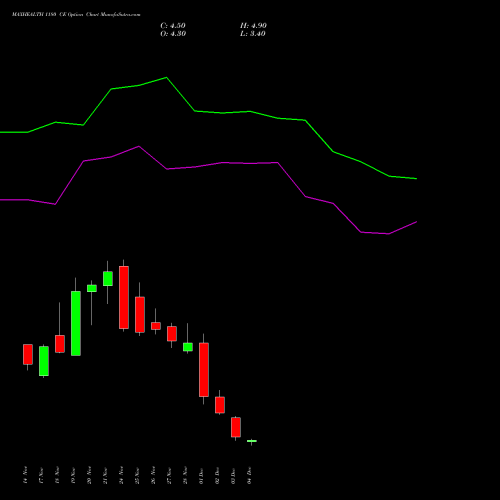This screenshot has width=500, height=500.
Task: Click the peak of the purple indicator line
Action: [139, 146]
